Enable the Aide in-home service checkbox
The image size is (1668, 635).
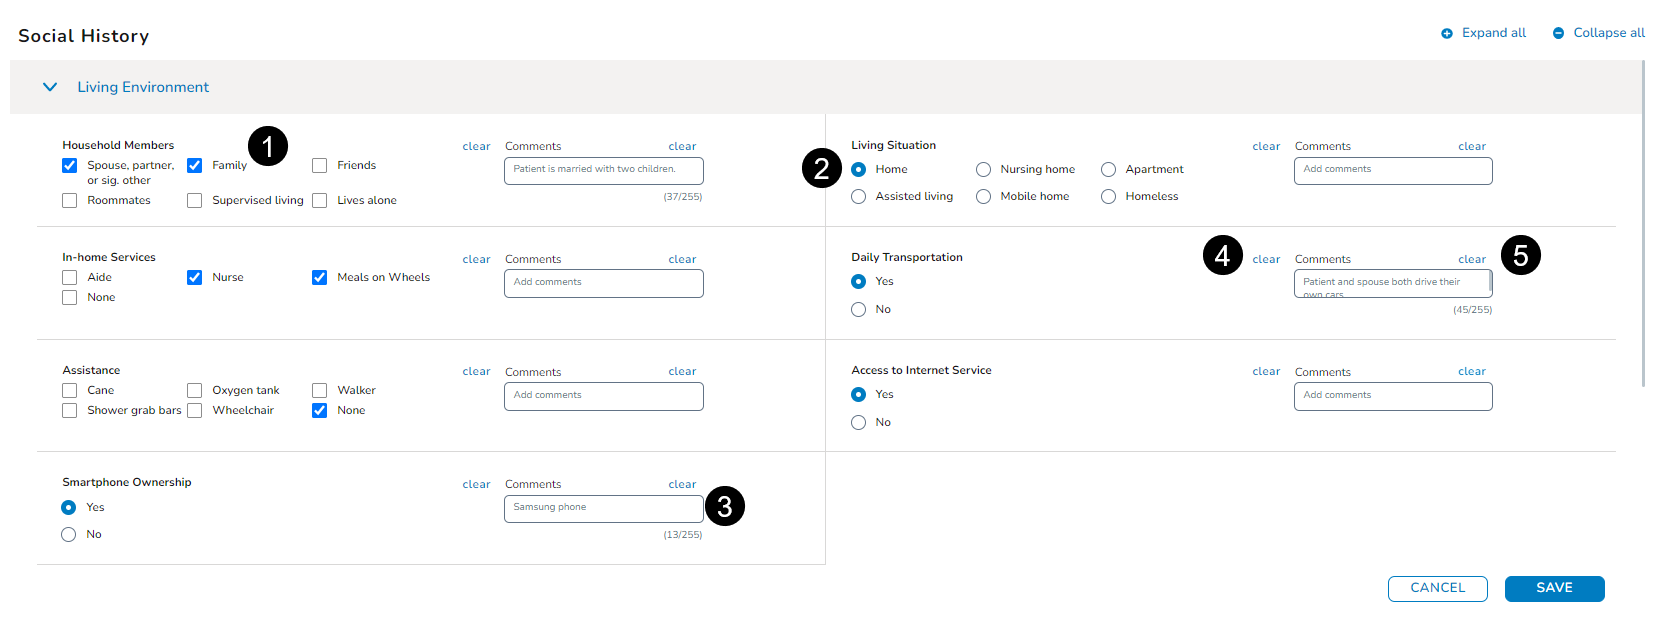(70, 278)
